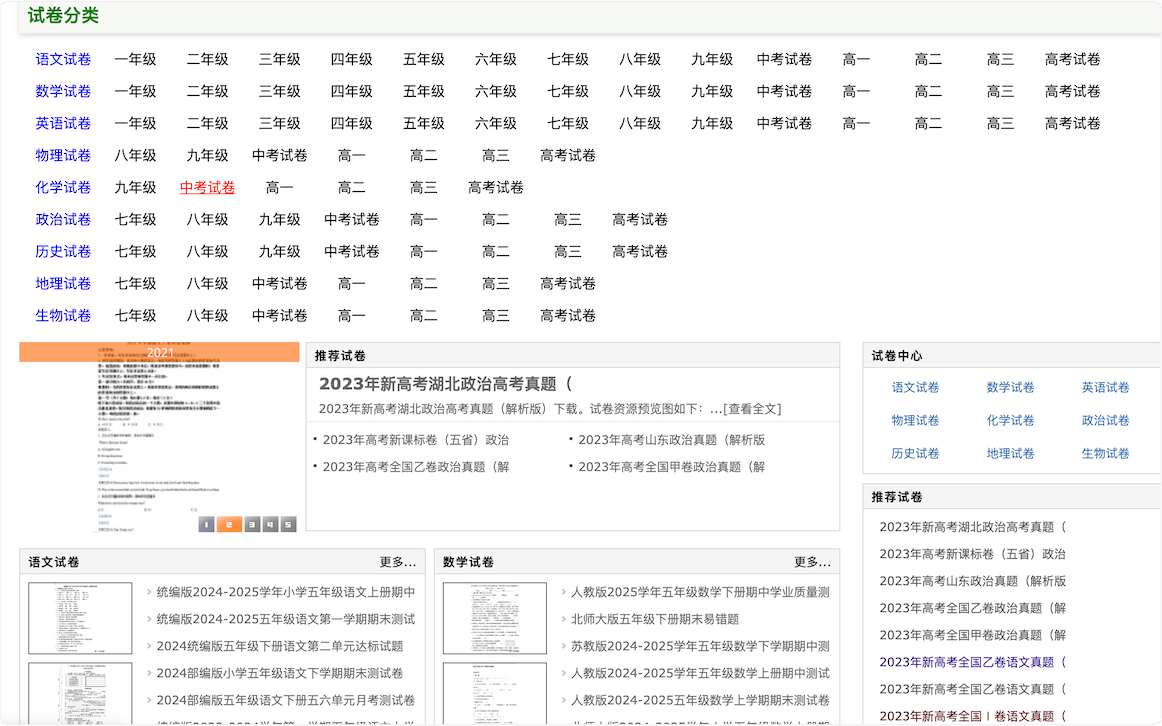1162x726 pixels.
Task: Open 生物试卷 in the 试卷中心 sidebar
Action: tap(1105, 453)
